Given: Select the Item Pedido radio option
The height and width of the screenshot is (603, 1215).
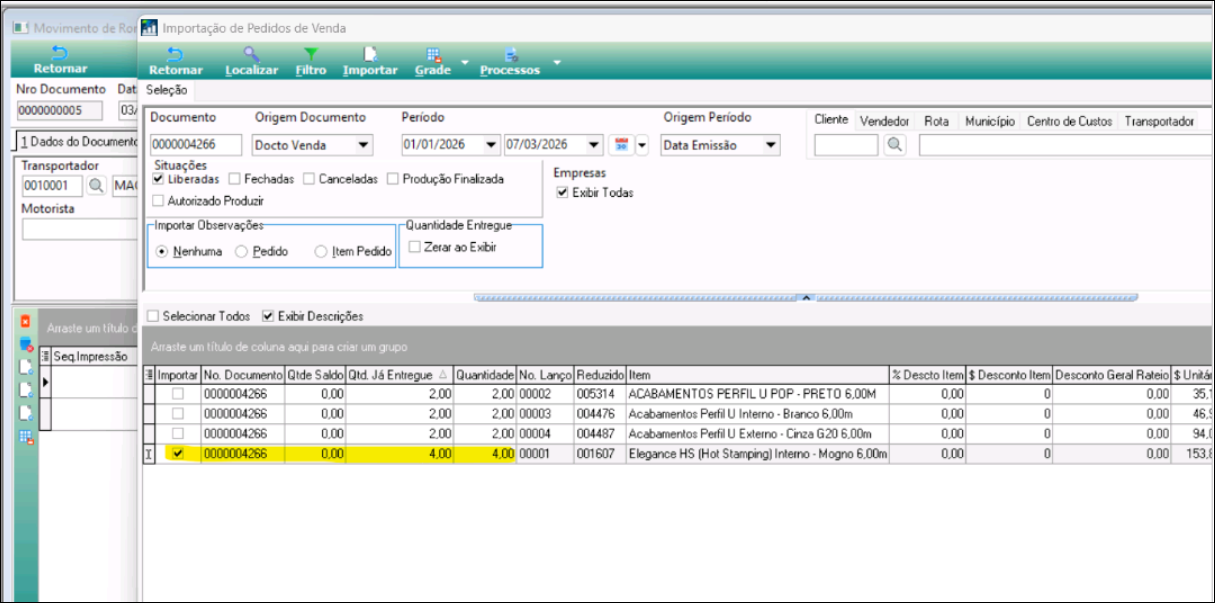Looking at the screenshot, I should [321, 252].
